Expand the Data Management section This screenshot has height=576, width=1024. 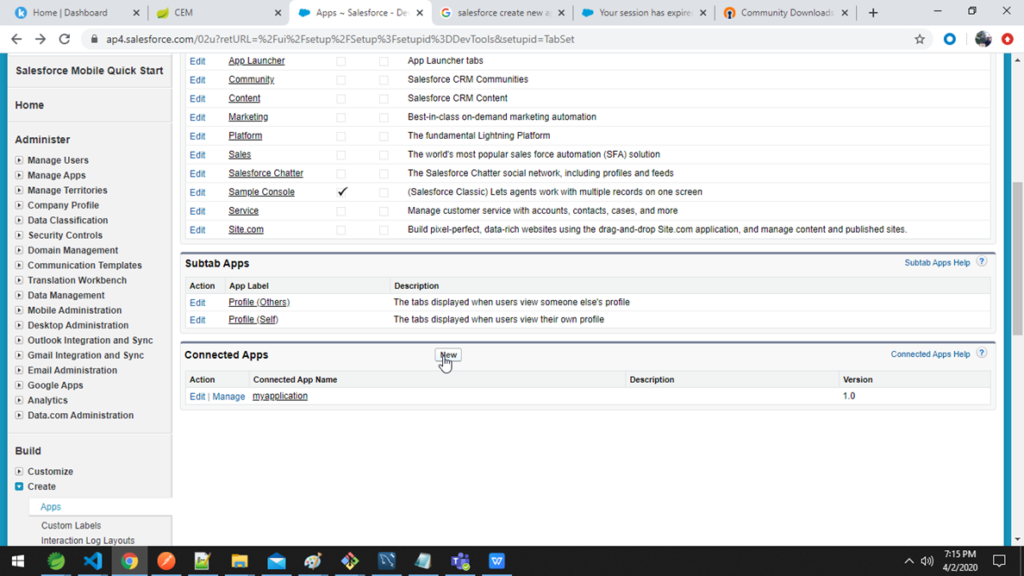19,295
